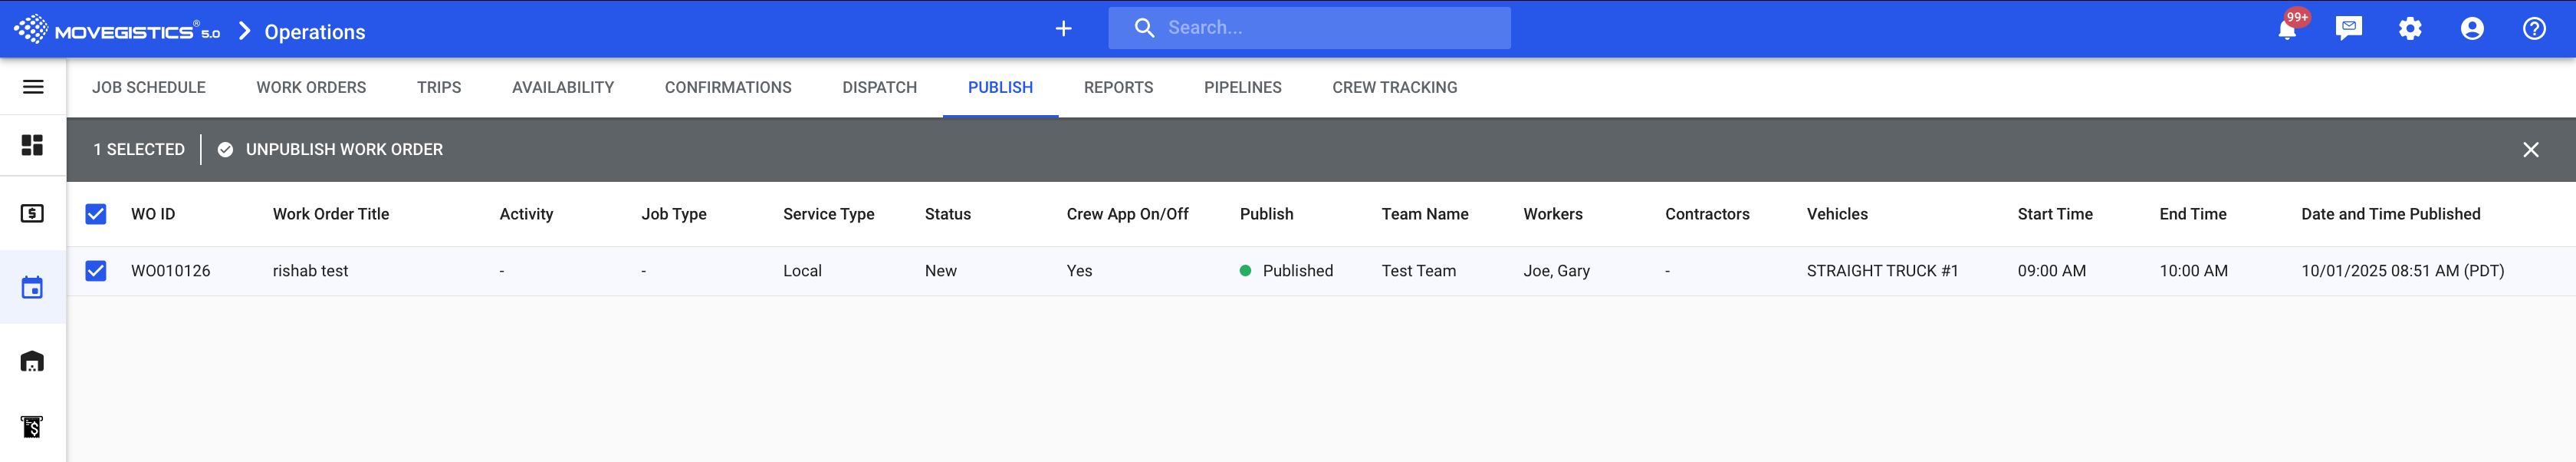The height and width of the screenshot is (462, 2576).
Task: Open the settings gear icon
Action: [x=2410, y=29]
